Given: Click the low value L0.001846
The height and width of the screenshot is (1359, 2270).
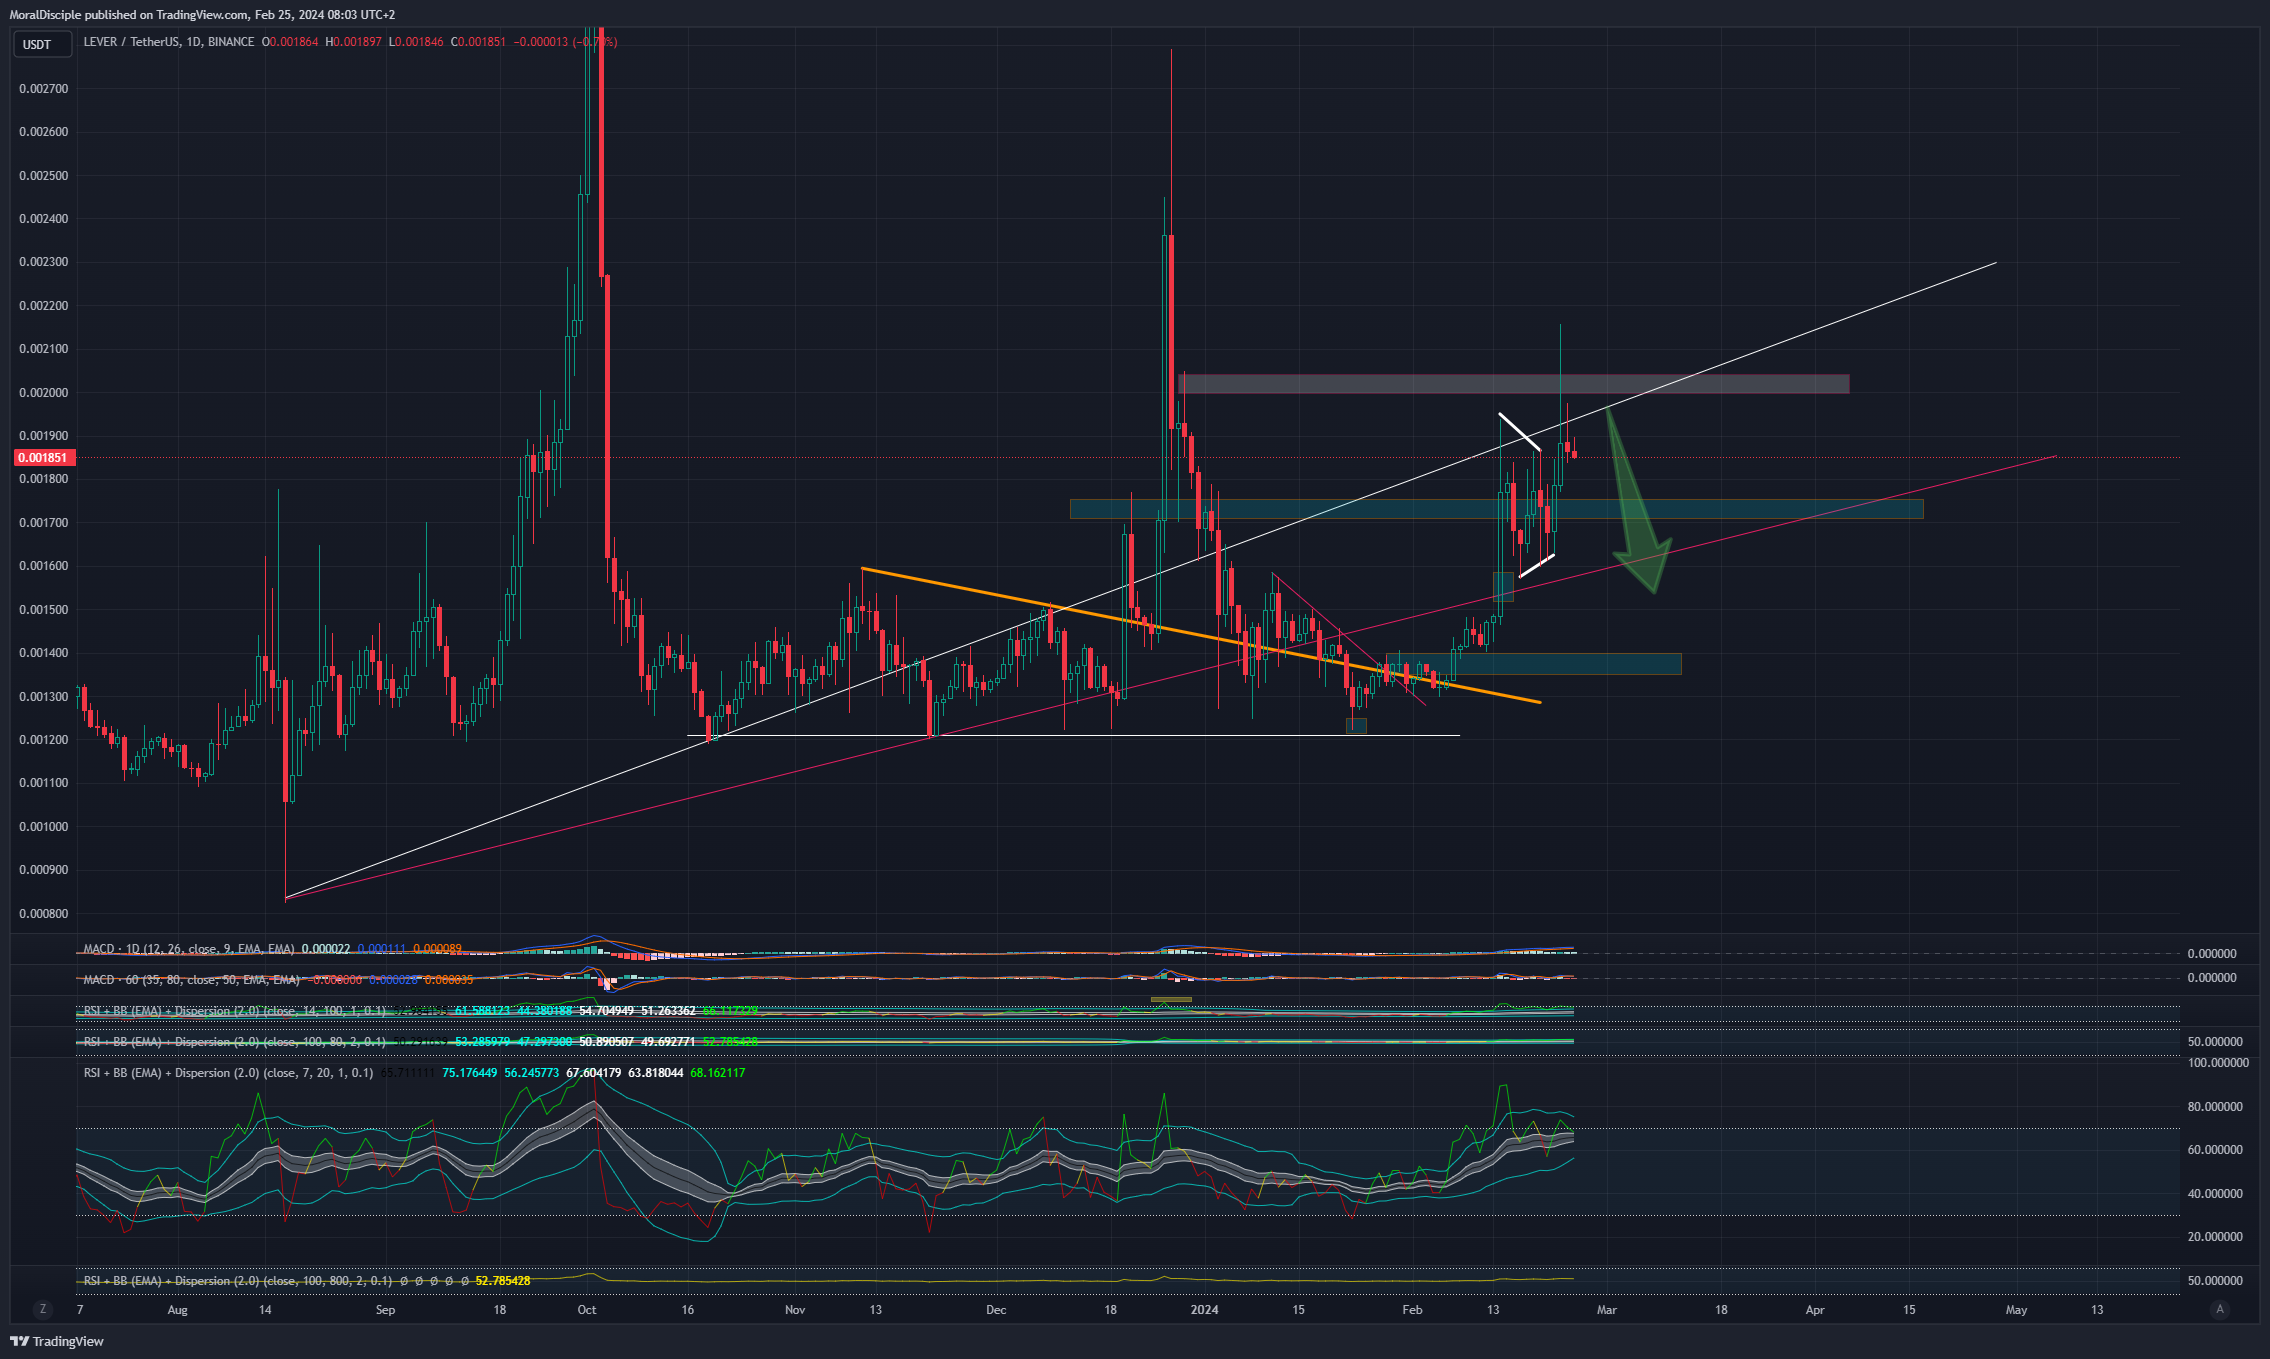Looking at the screenshot, I should click(x=415, y=42).
